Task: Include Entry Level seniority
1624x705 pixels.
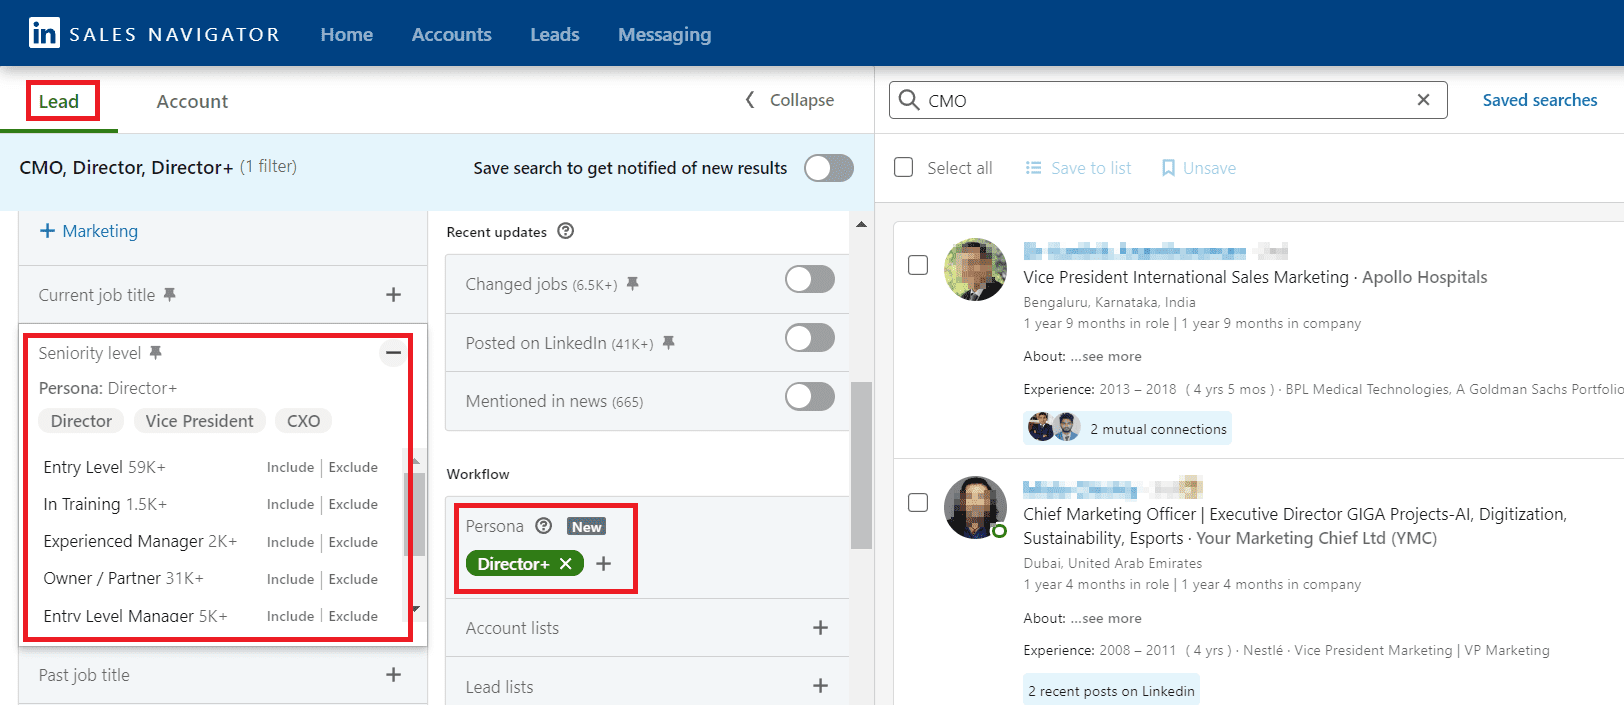Action: point(290,467)
